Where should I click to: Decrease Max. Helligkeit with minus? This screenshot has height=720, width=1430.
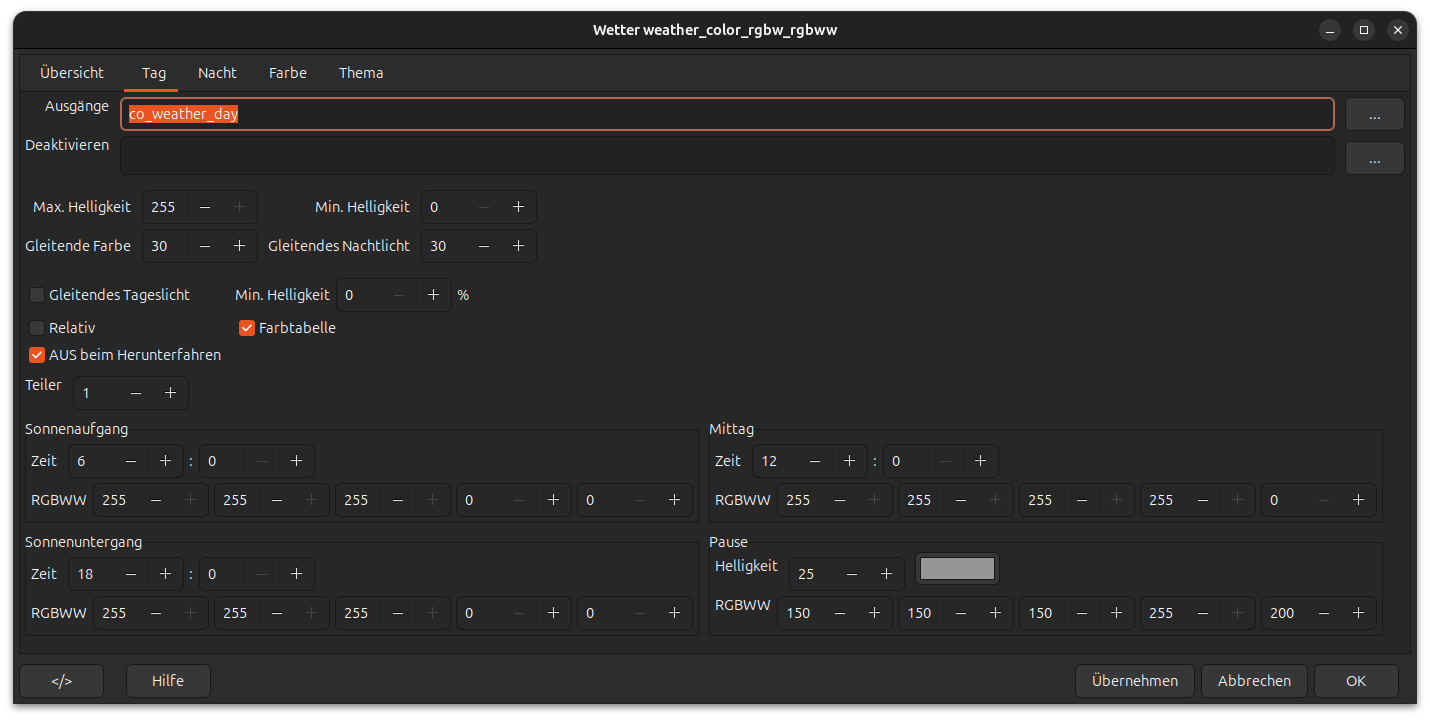click(x=205, y=207)
